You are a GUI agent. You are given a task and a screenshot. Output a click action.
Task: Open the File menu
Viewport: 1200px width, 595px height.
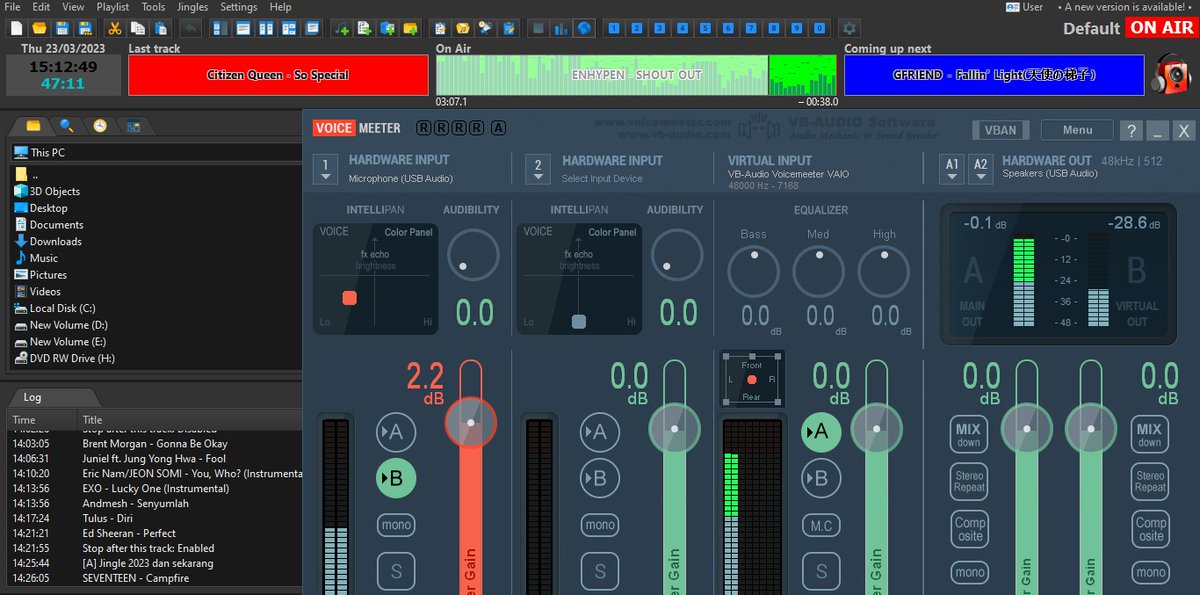pyautogui.click(x=13, y=7)
